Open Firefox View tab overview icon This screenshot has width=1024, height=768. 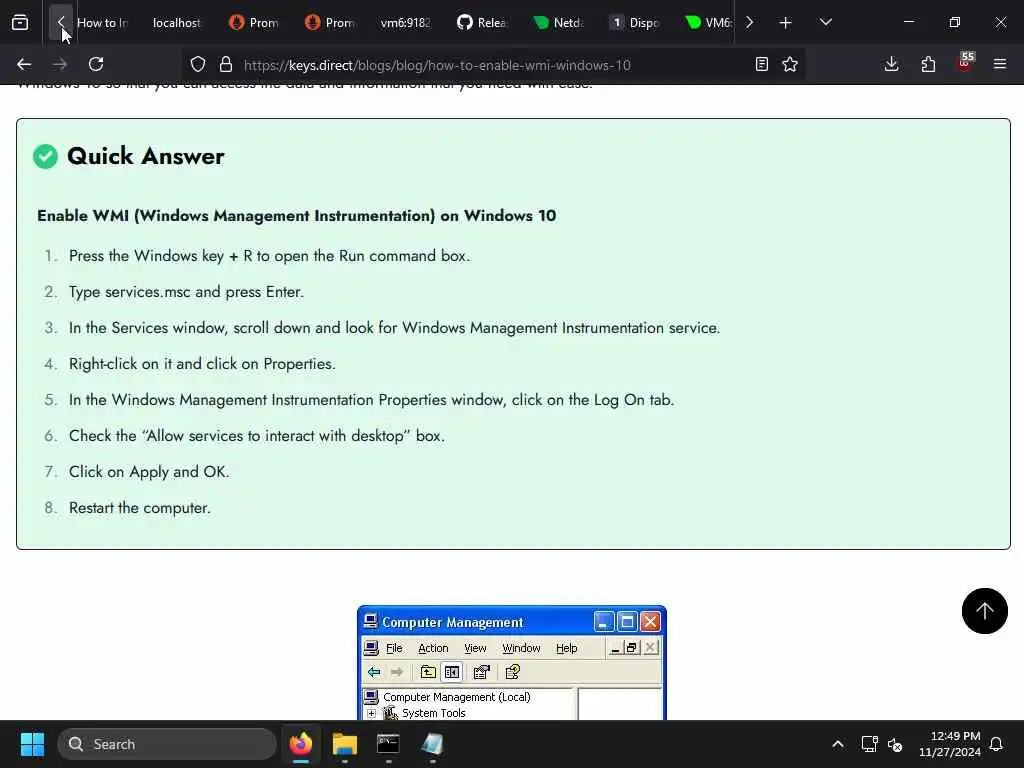pos(20,22)
